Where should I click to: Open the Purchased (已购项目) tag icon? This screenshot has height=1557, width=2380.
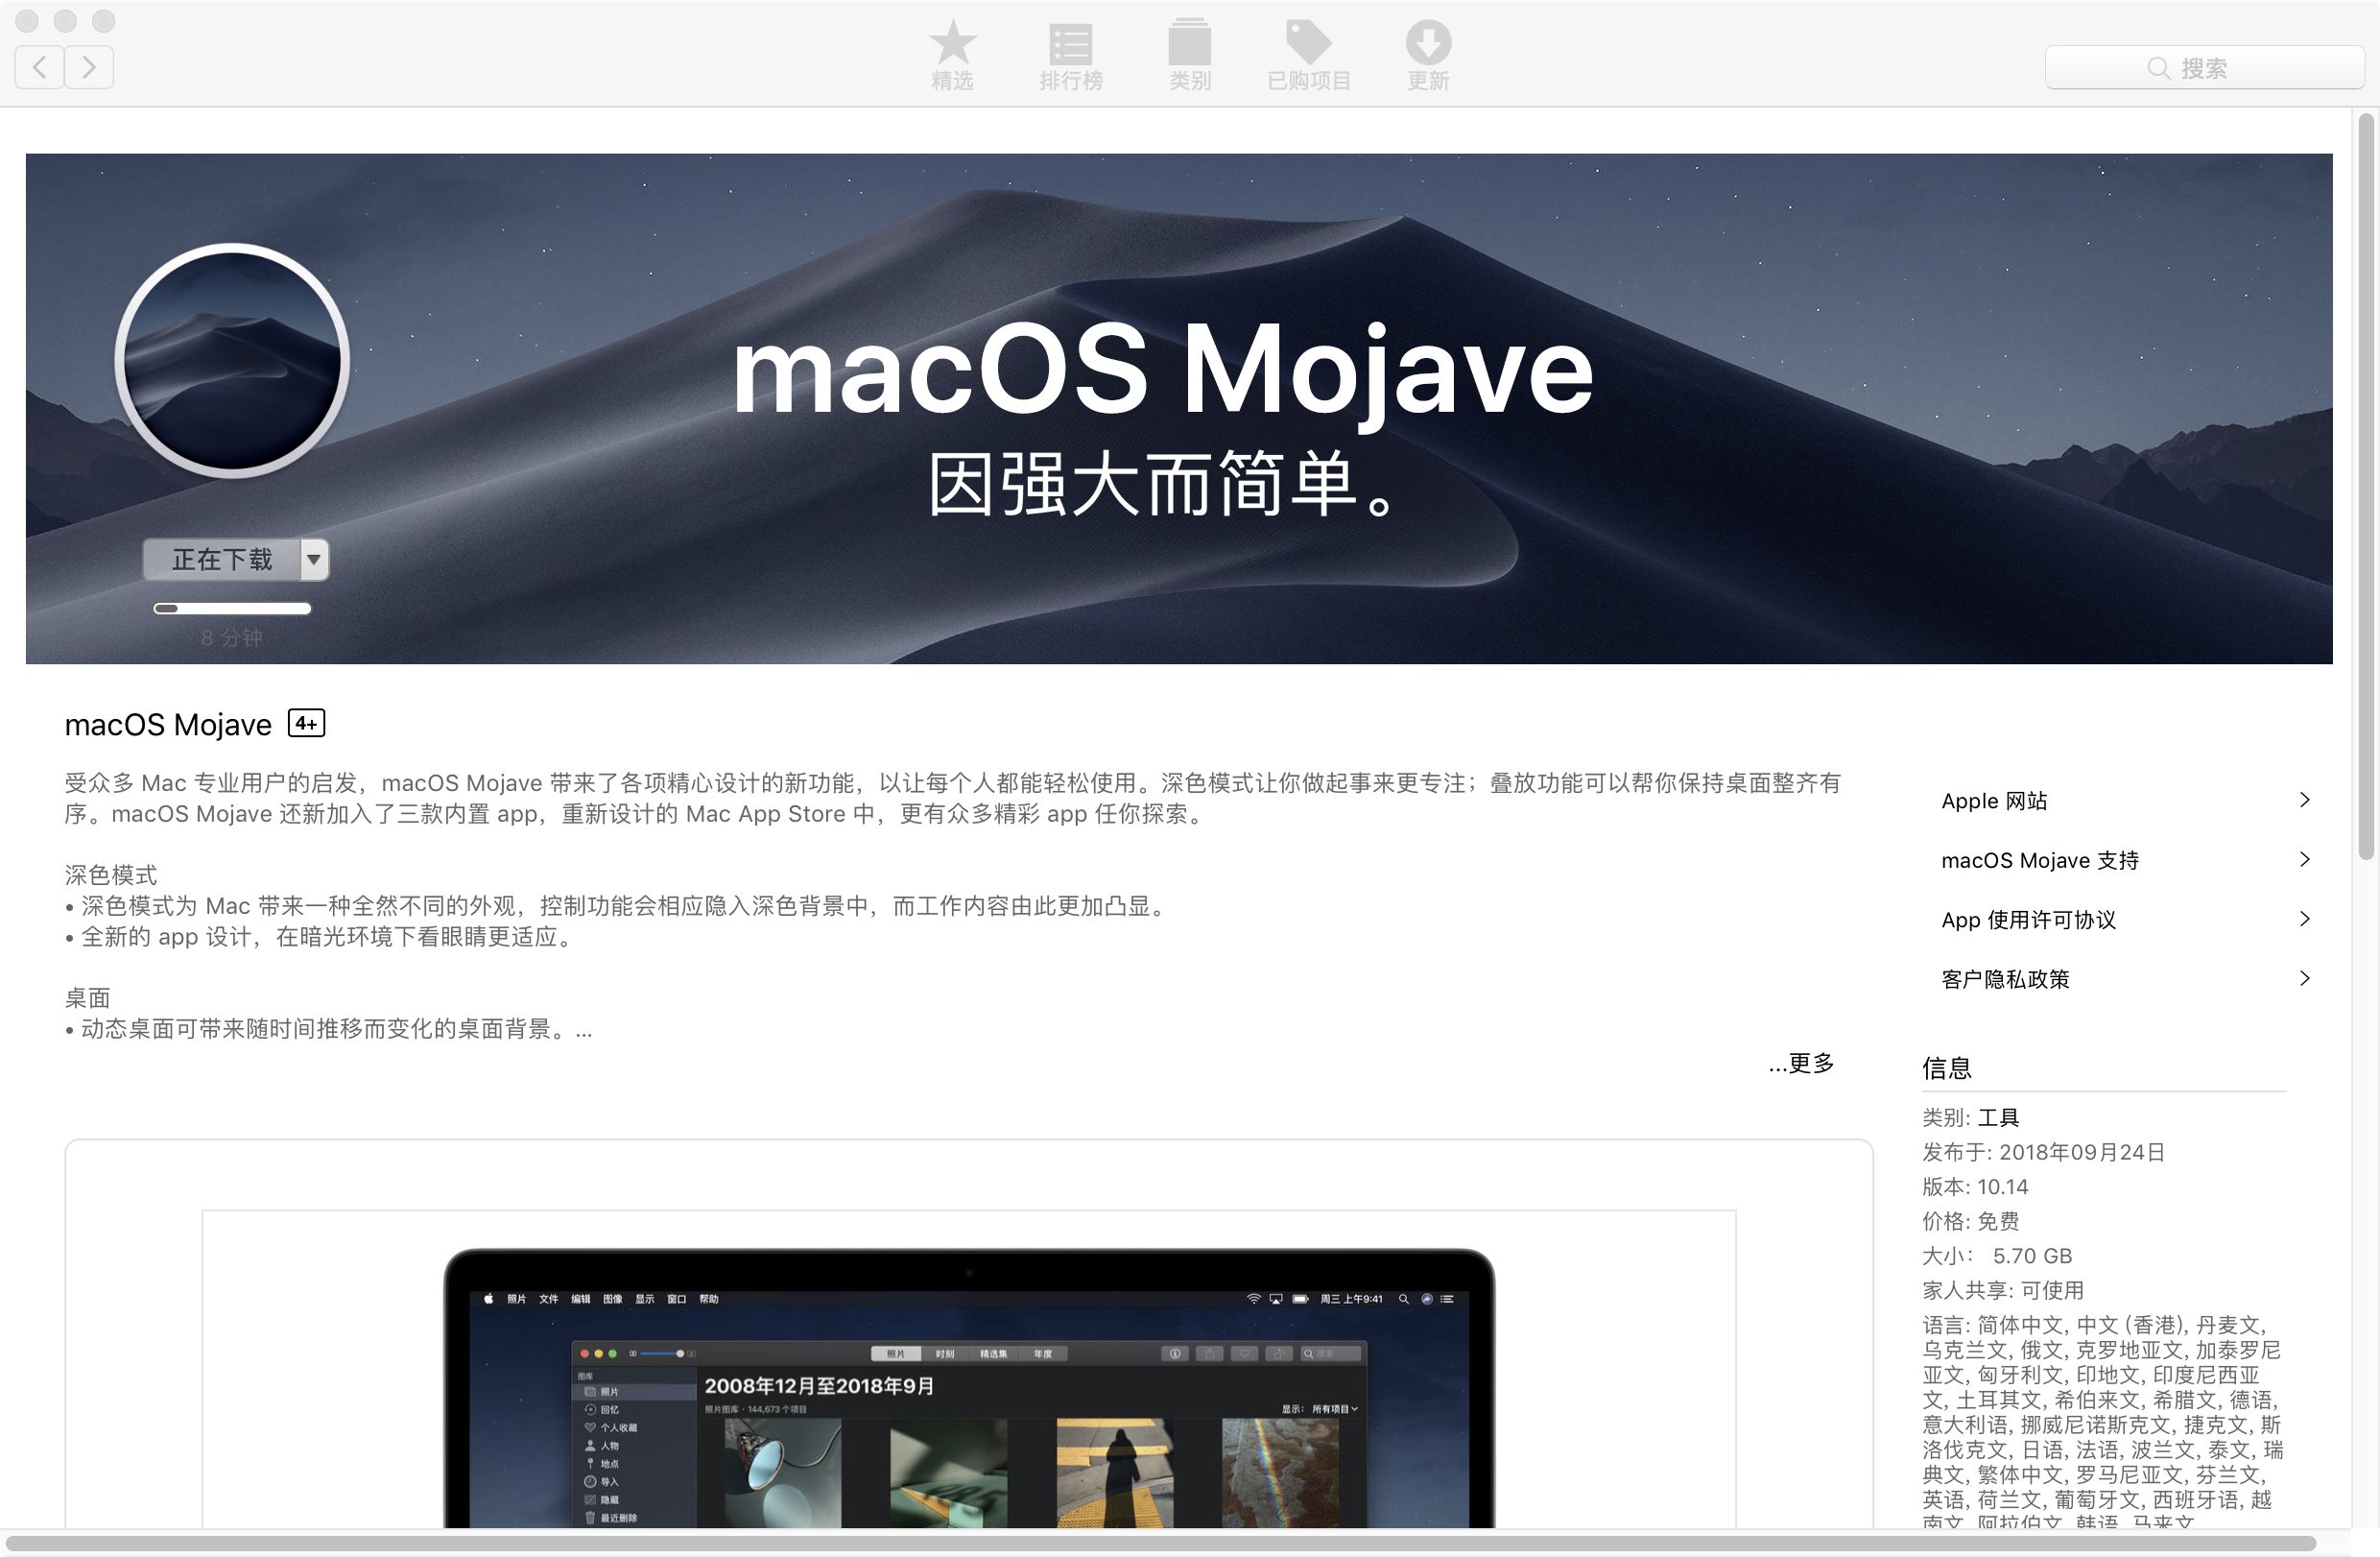tap(1308, 44)
